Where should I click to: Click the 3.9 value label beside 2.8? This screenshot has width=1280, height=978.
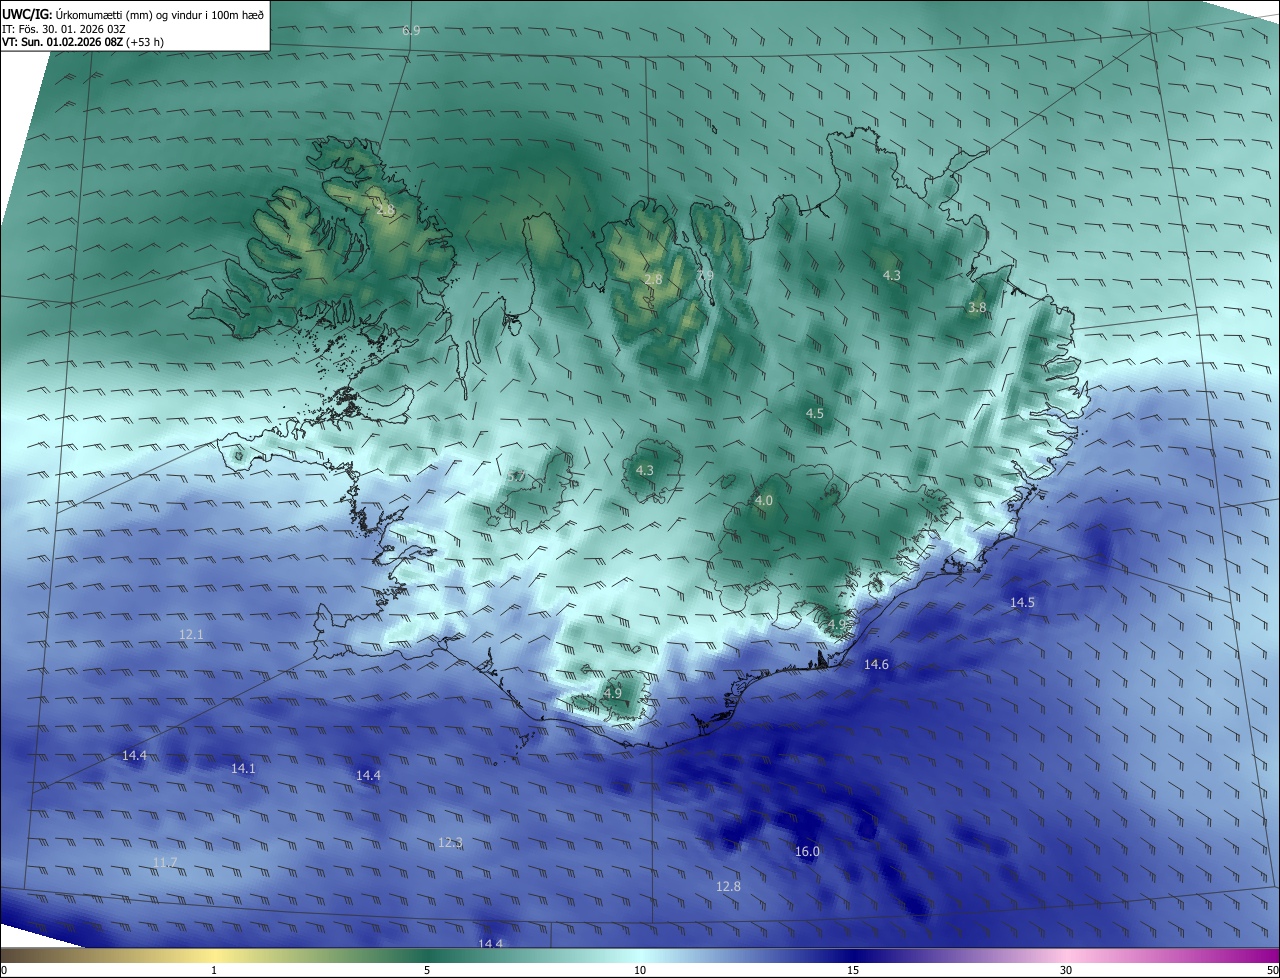[x=705, y=275]
